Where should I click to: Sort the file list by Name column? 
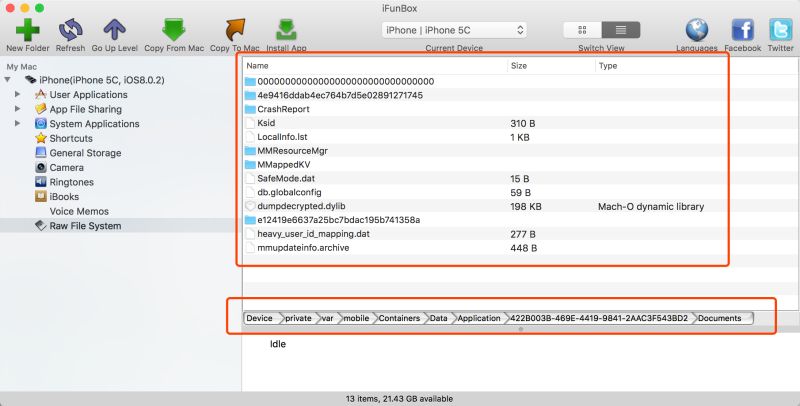(x=375, y=66)
